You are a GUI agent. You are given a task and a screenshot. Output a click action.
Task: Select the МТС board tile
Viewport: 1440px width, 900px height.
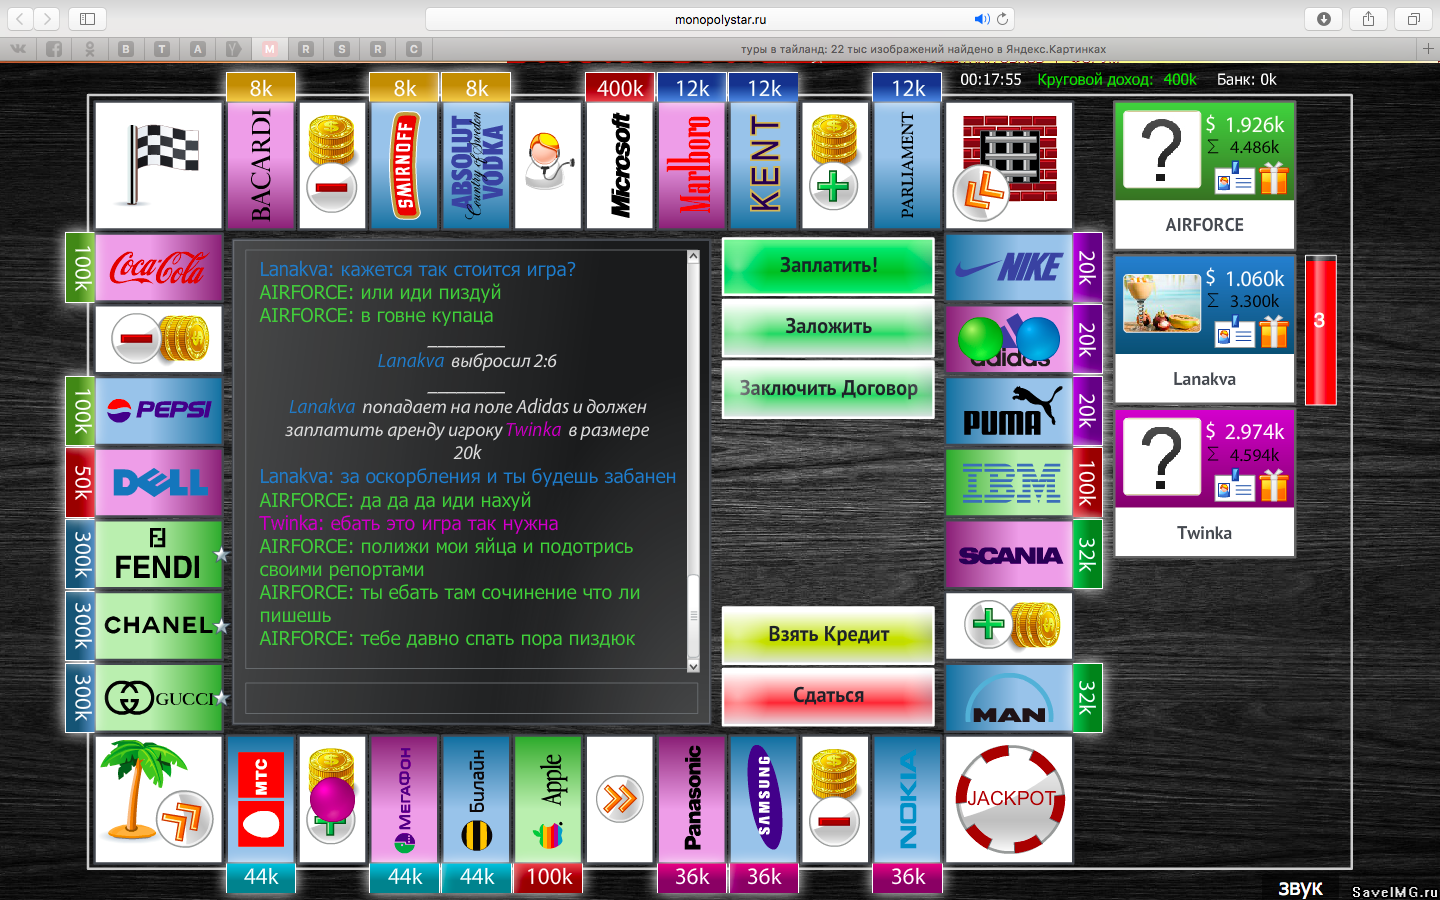tap(261, 800)
